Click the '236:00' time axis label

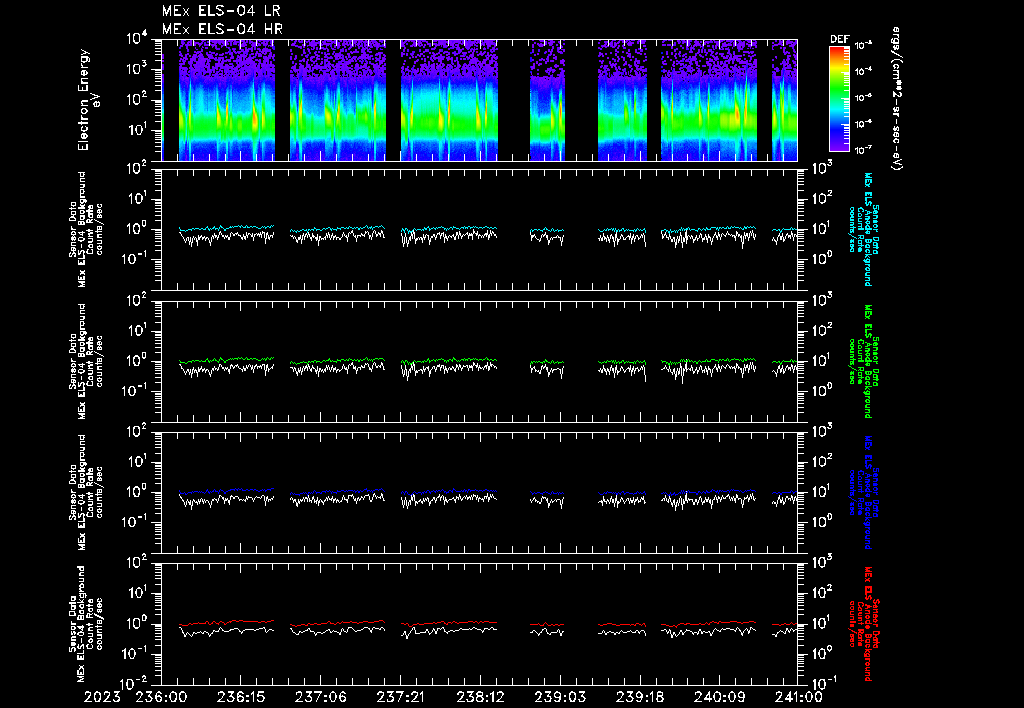pos(161,697)
